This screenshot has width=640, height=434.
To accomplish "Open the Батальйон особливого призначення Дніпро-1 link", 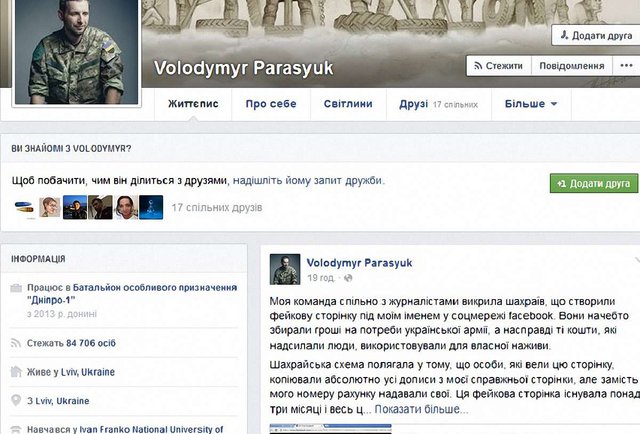I will tap(132, 294).
